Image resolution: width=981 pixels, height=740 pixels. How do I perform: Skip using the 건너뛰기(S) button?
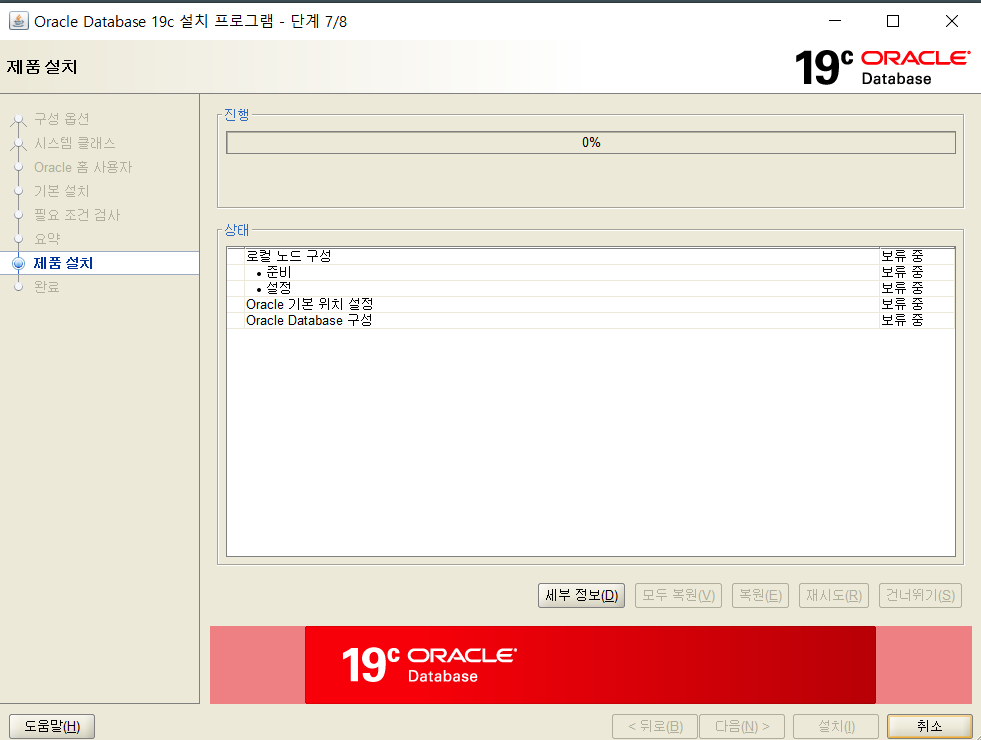pos(919,595)
